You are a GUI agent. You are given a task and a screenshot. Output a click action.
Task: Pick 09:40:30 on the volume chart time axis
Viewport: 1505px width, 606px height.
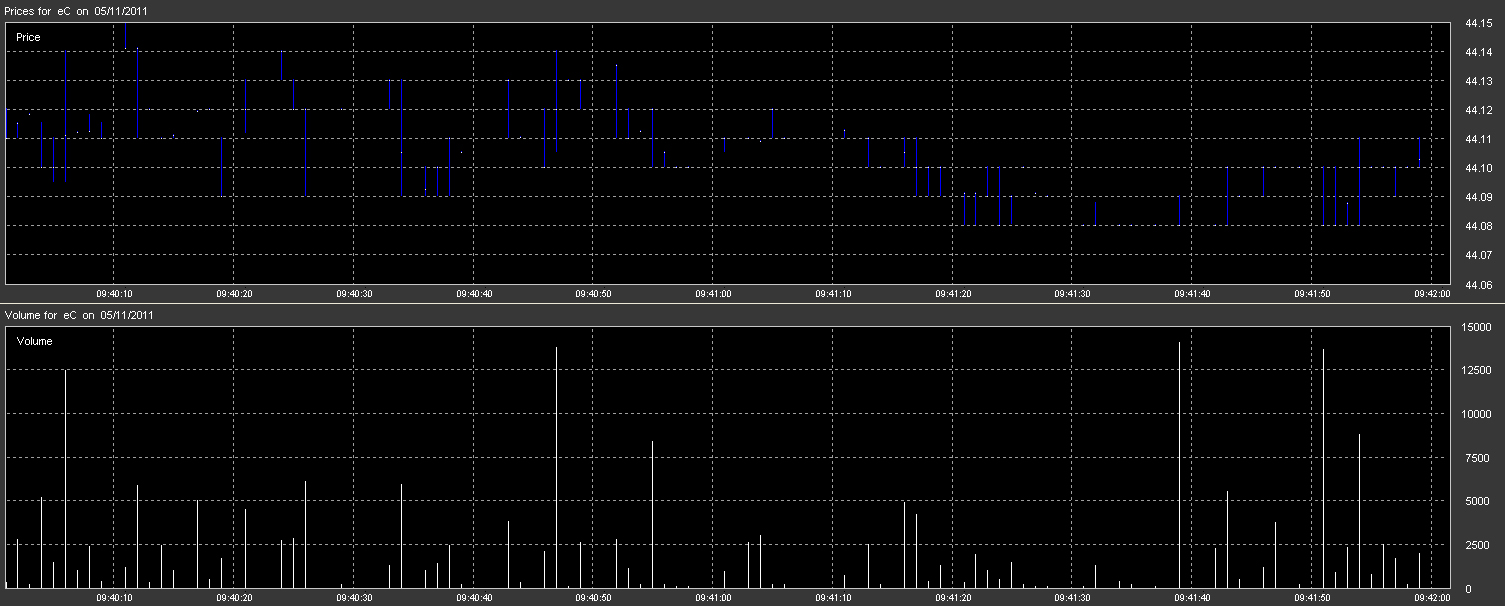click(x=354, y=598)
